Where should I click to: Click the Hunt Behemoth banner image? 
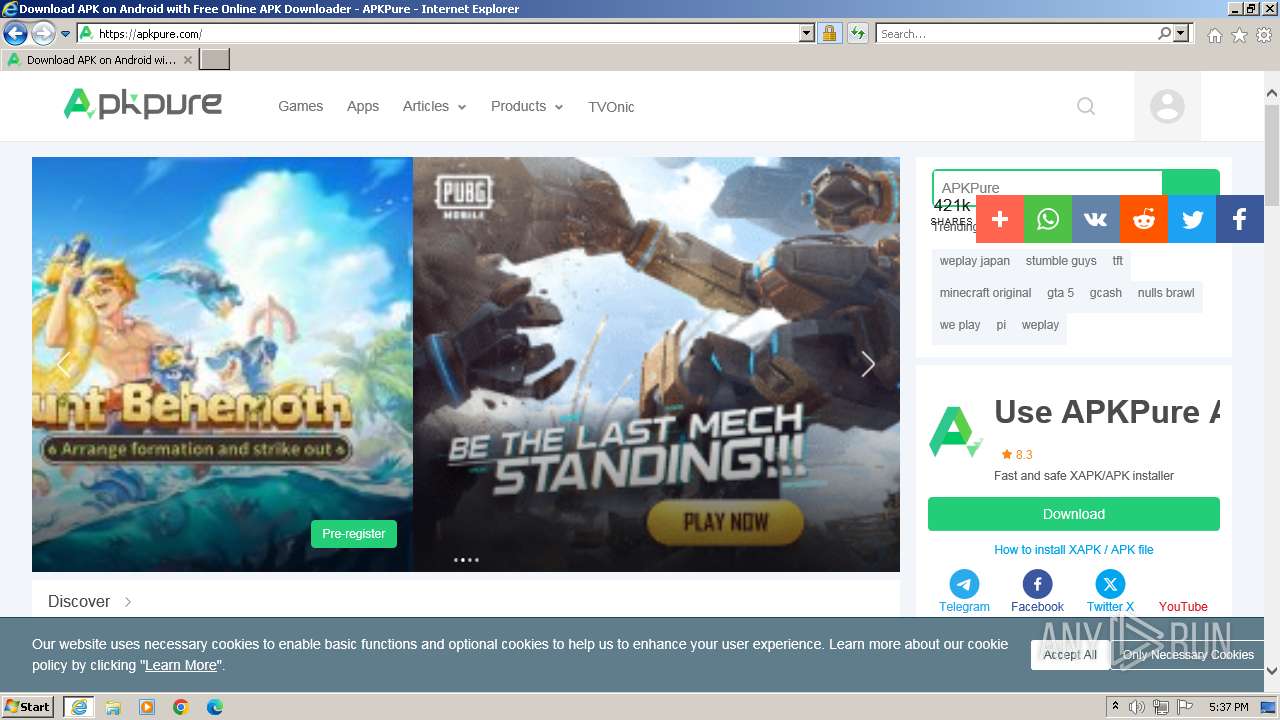pos(222,364)
